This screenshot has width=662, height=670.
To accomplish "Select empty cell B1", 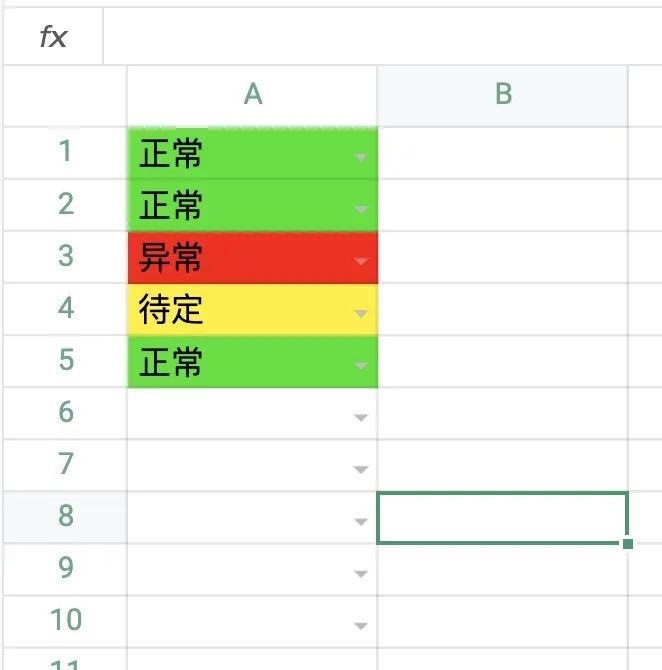I will point(503,153).
